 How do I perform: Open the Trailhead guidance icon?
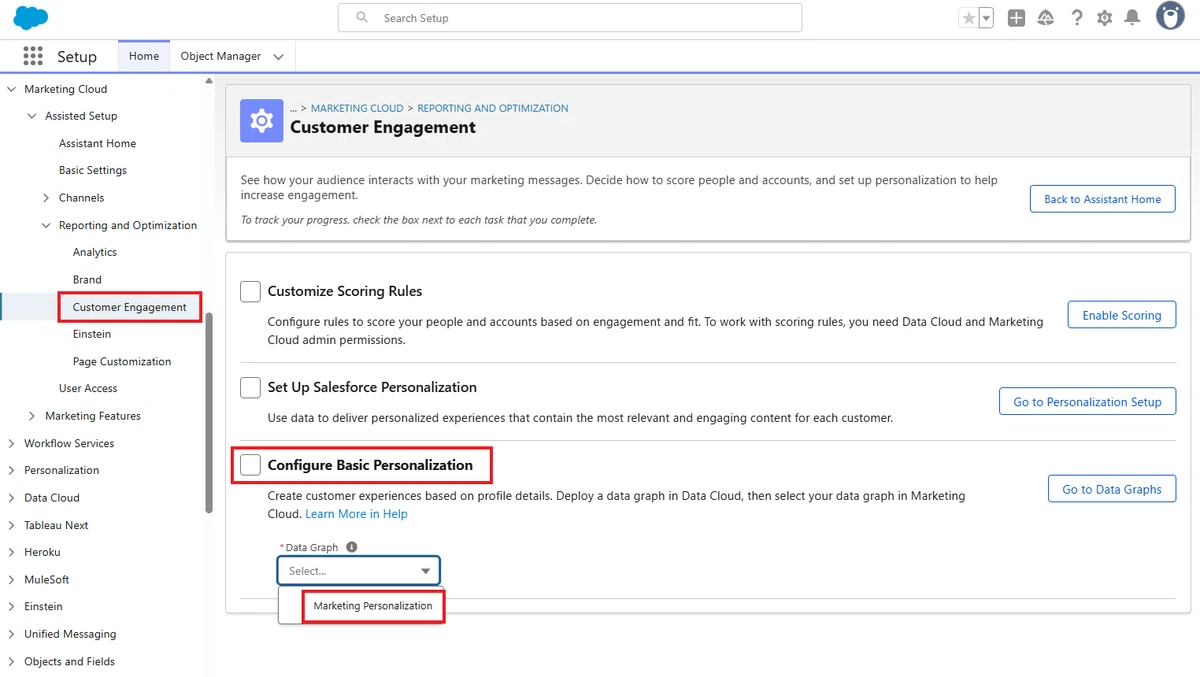pyautogui.click(x=1046, y=18)
